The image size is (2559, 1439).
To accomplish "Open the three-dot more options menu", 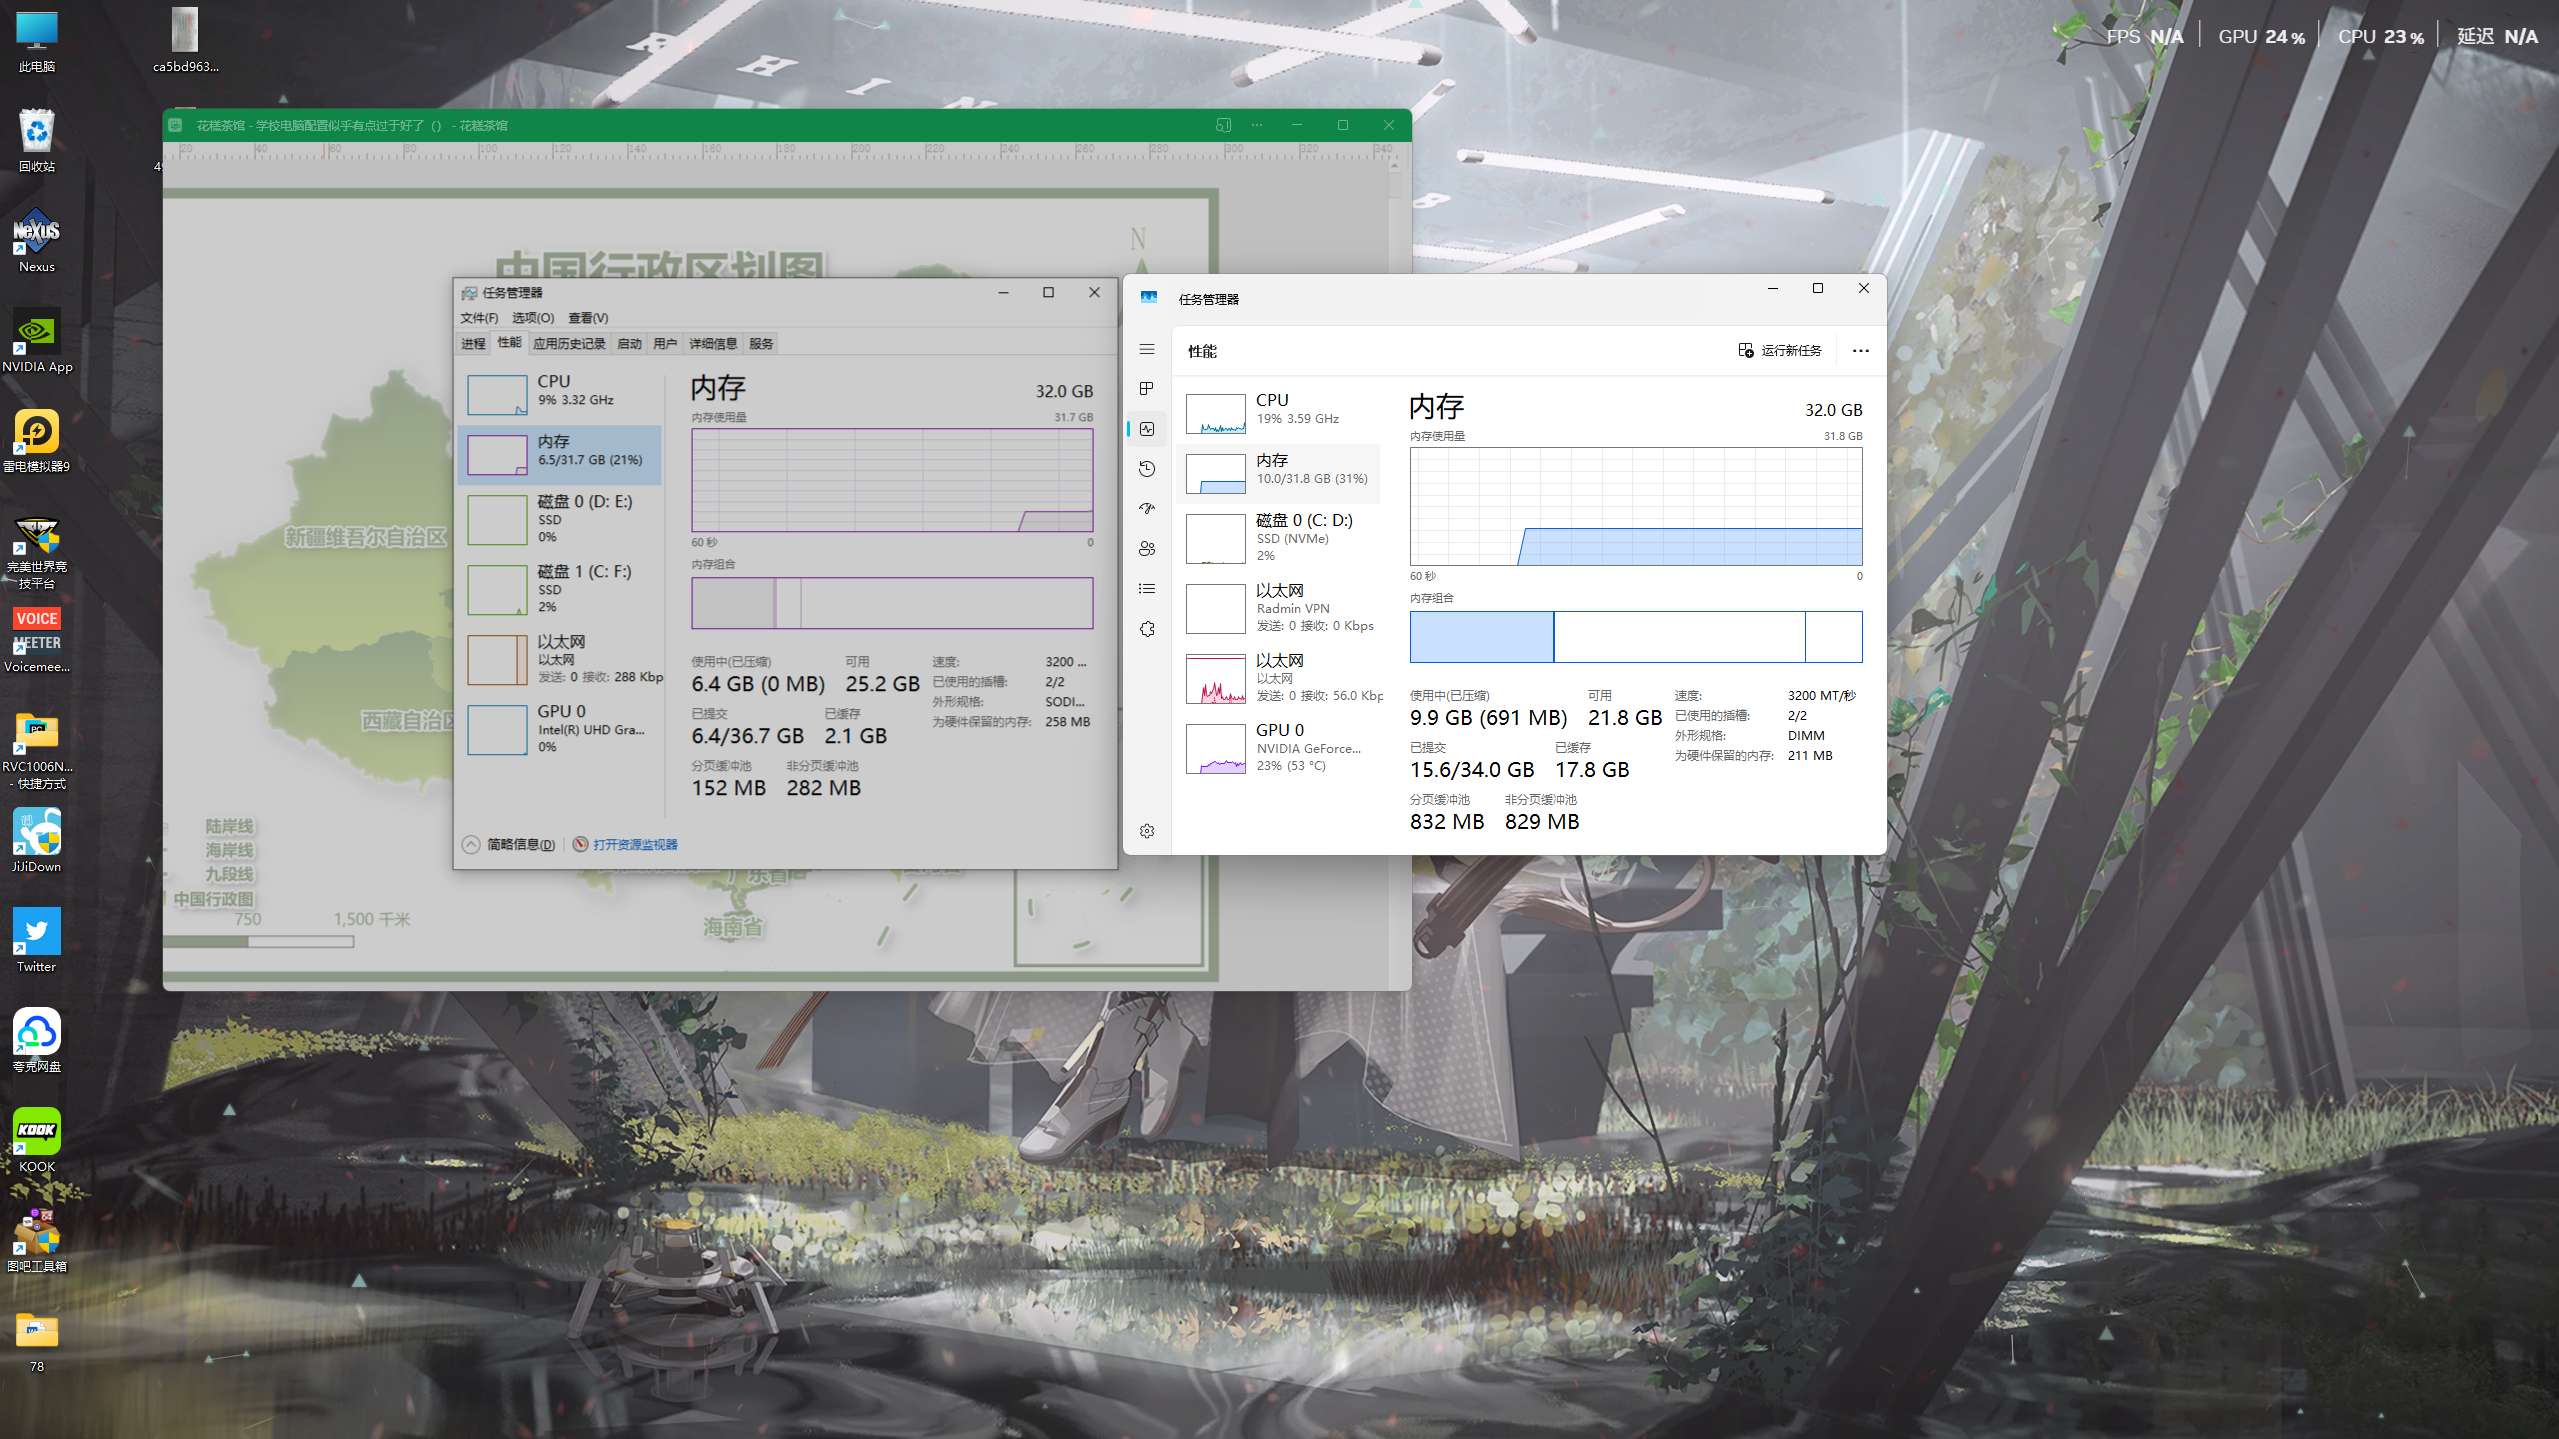I will [x=1860, y=351].
